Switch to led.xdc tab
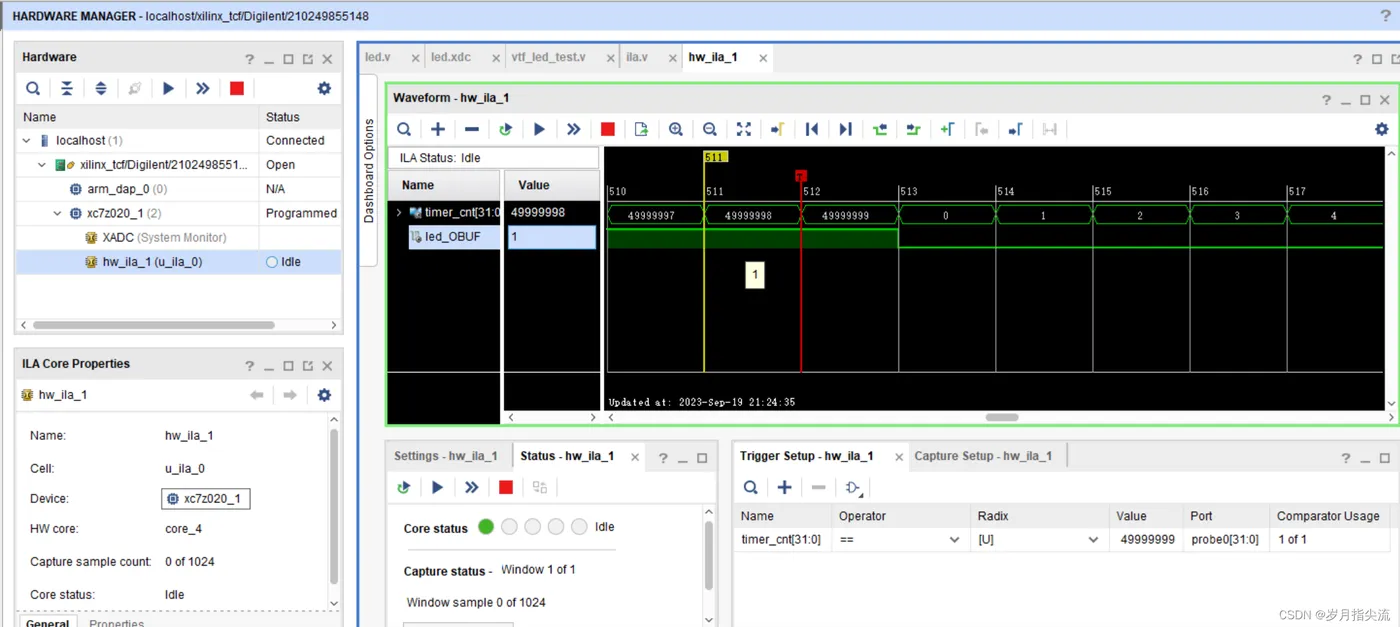1400x627 pixels. (x=451, y=58)
